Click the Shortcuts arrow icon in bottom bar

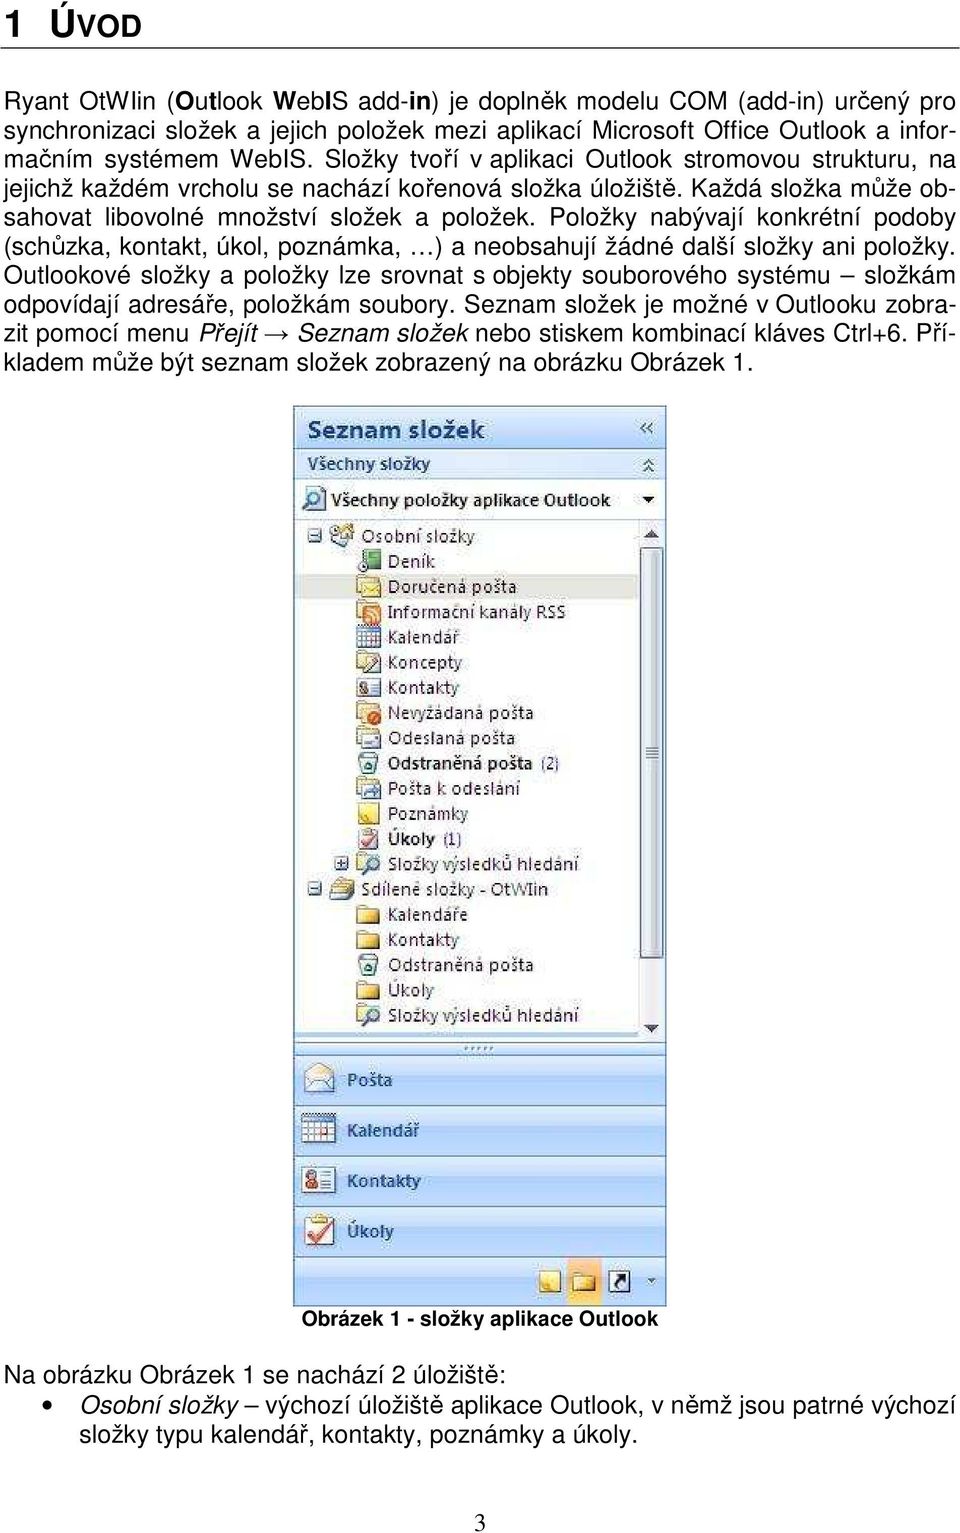(x=620, y=1281)
